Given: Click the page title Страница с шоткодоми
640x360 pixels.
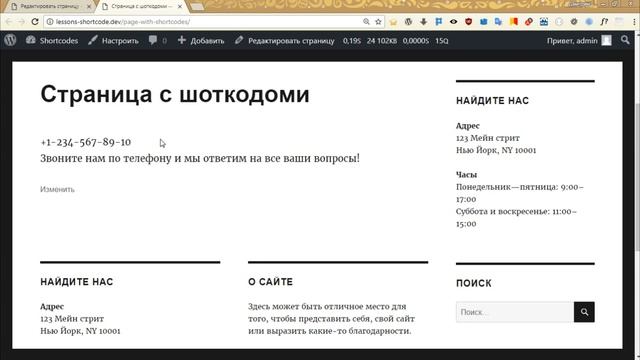Looking at the screenshot, I should 175,94.
